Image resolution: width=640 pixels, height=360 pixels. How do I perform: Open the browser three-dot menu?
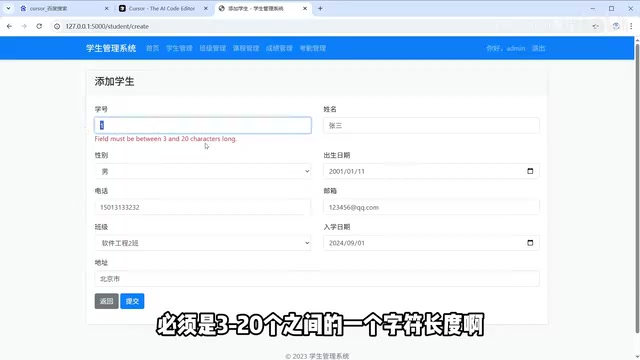tap(631, 26)
